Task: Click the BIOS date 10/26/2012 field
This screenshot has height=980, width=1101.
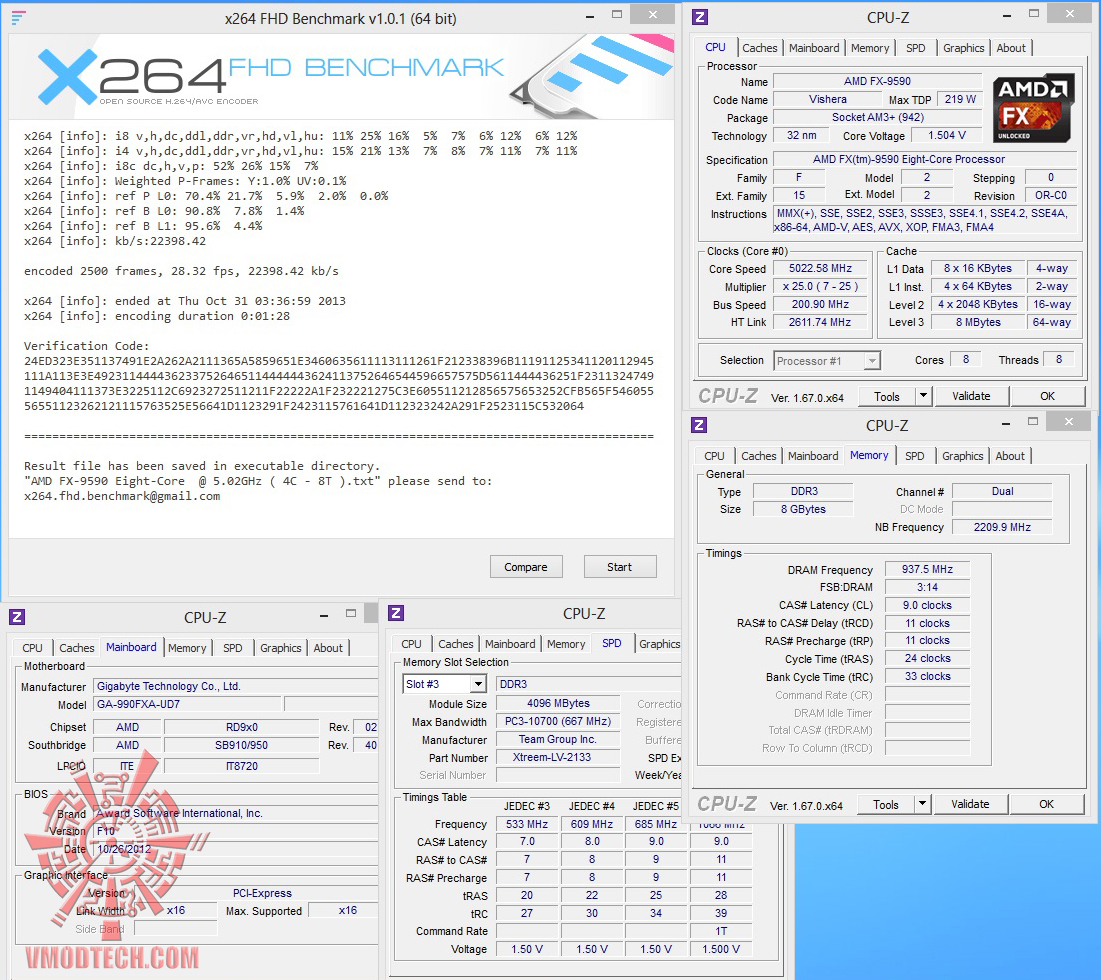Action: 236,849
